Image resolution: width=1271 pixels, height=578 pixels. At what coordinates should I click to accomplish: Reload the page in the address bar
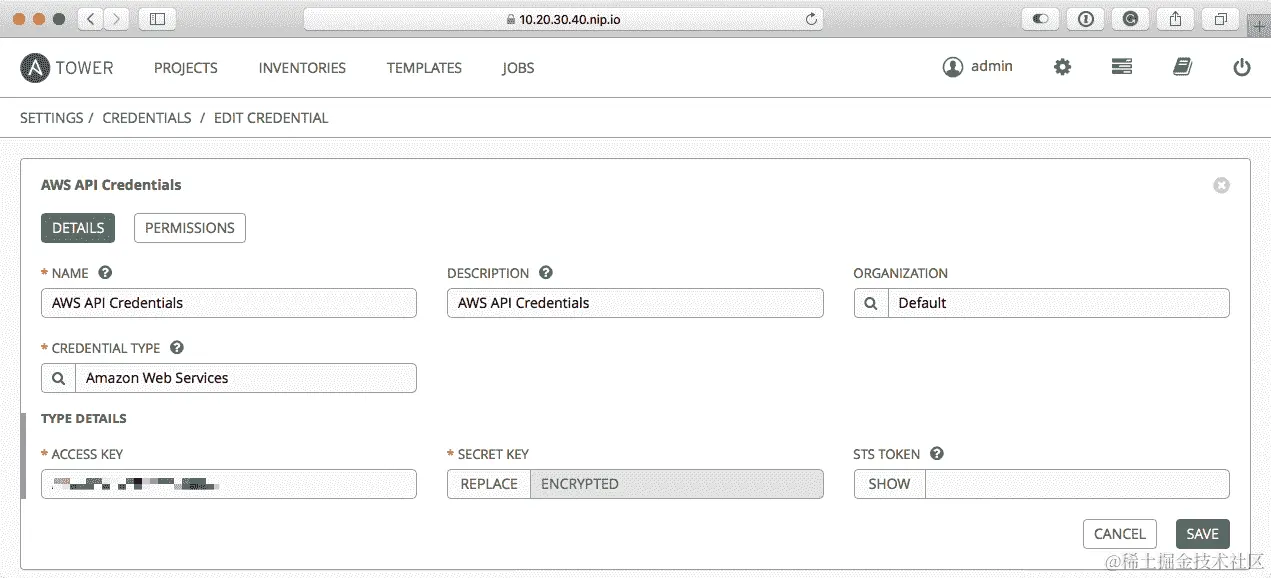click(811, 18)
